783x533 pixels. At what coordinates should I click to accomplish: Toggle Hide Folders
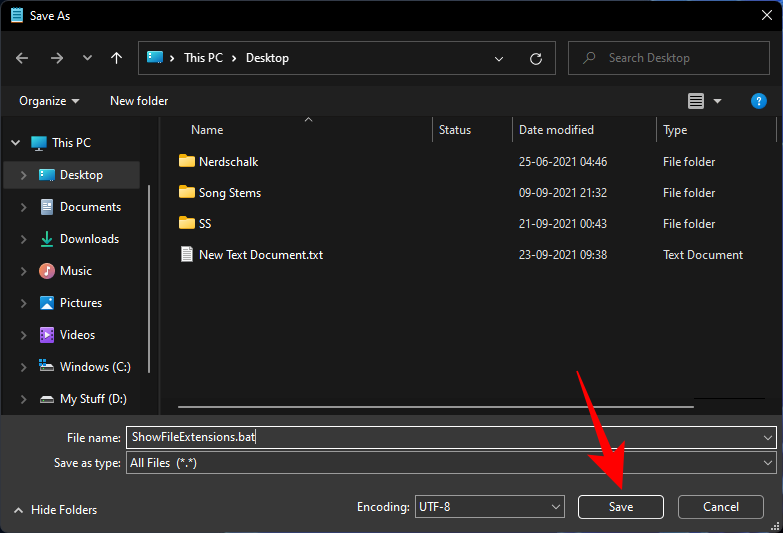click(55, 510)
